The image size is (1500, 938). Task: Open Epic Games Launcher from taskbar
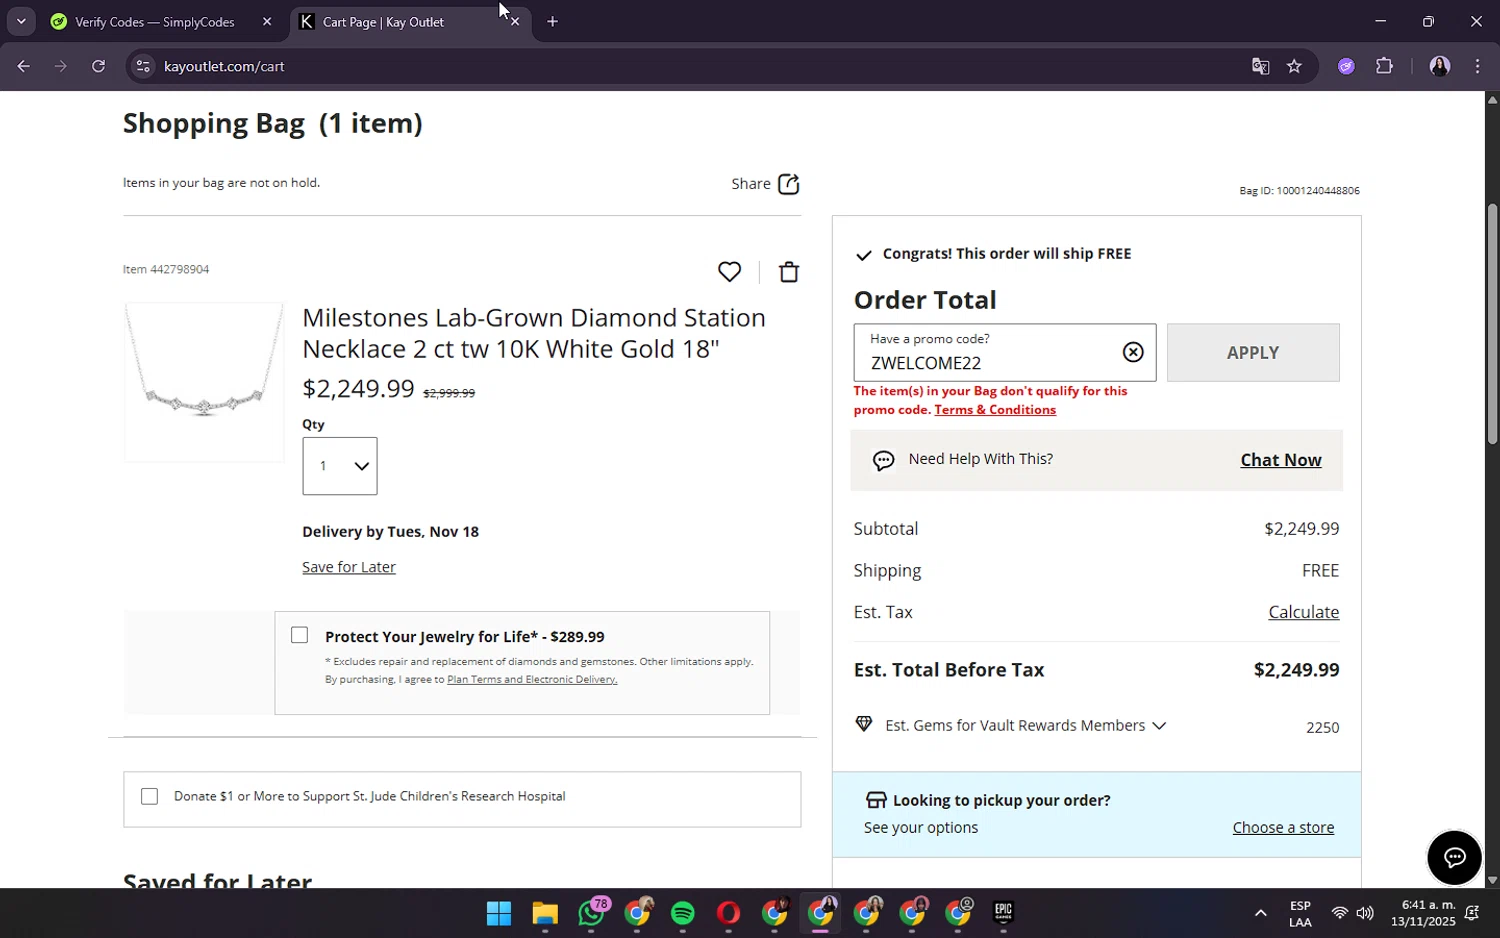(x=1003, y=913)
